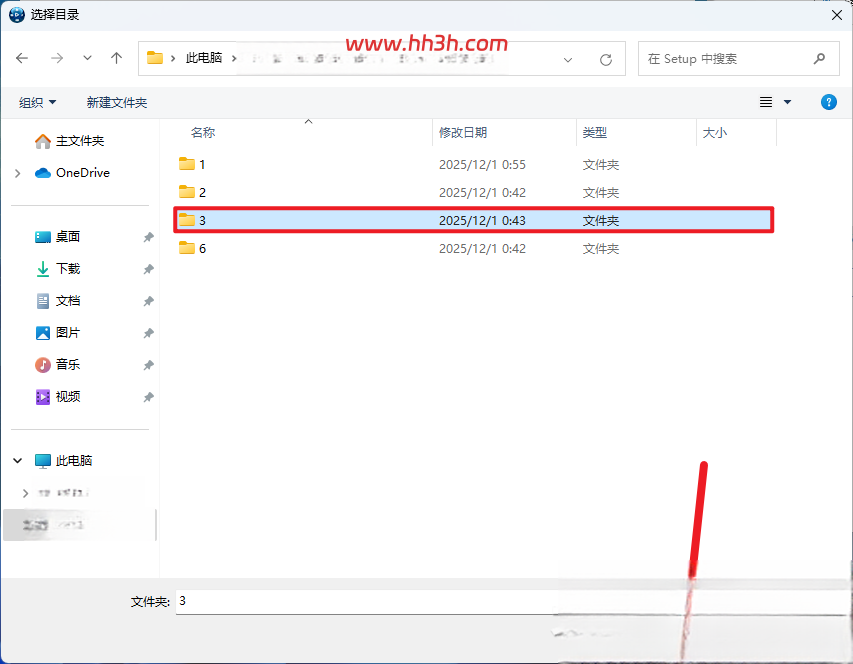Collapse the This PC (此电脑) tree node
Viewport: 853px width, 664px height.
tap(17, 461)
